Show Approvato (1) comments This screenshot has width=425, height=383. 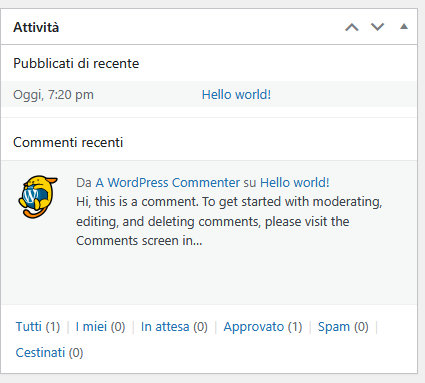tap(263, 327)
